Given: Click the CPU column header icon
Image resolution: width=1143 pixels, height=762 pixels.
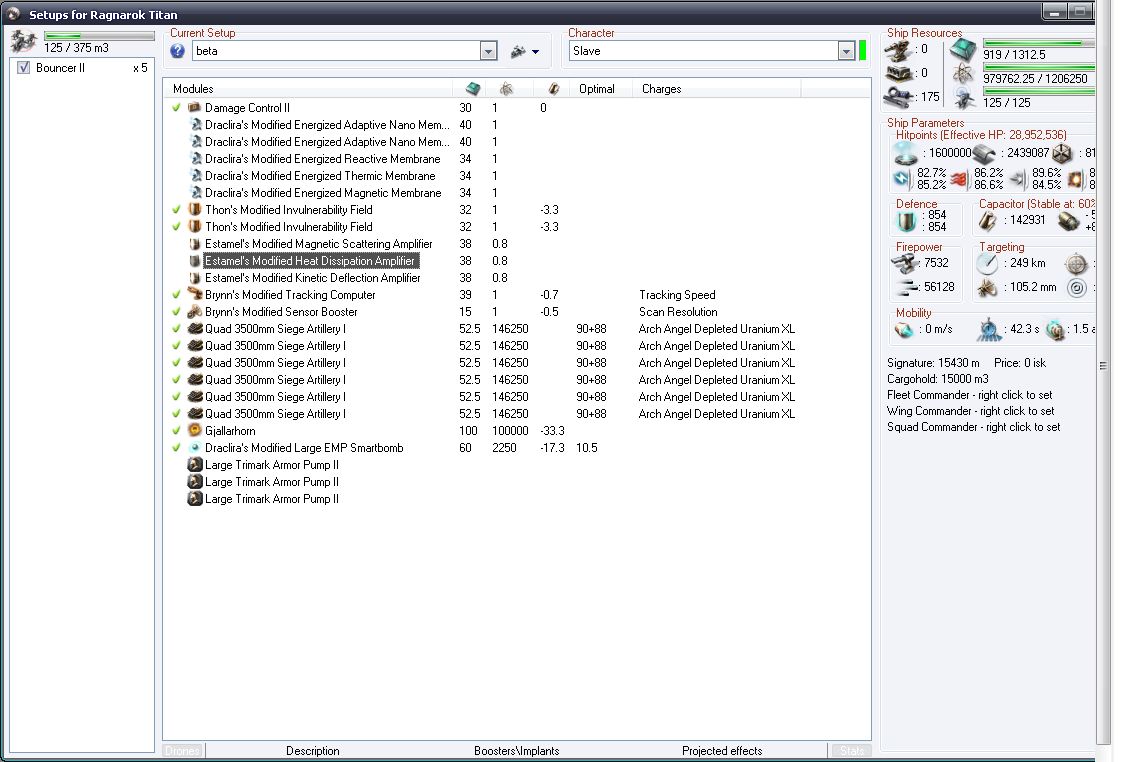Looking at the screenshot, I should click(x=473, y=89).
